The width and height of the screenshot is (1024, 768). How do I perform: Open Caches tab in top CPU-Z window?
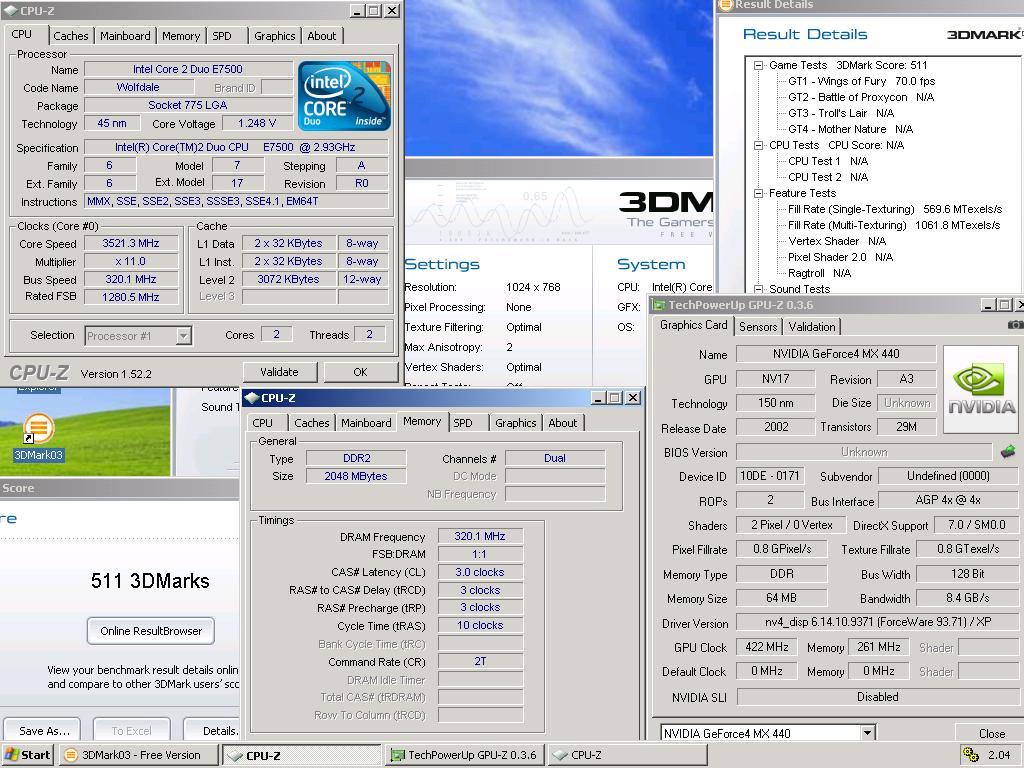(x=71, y=36)
